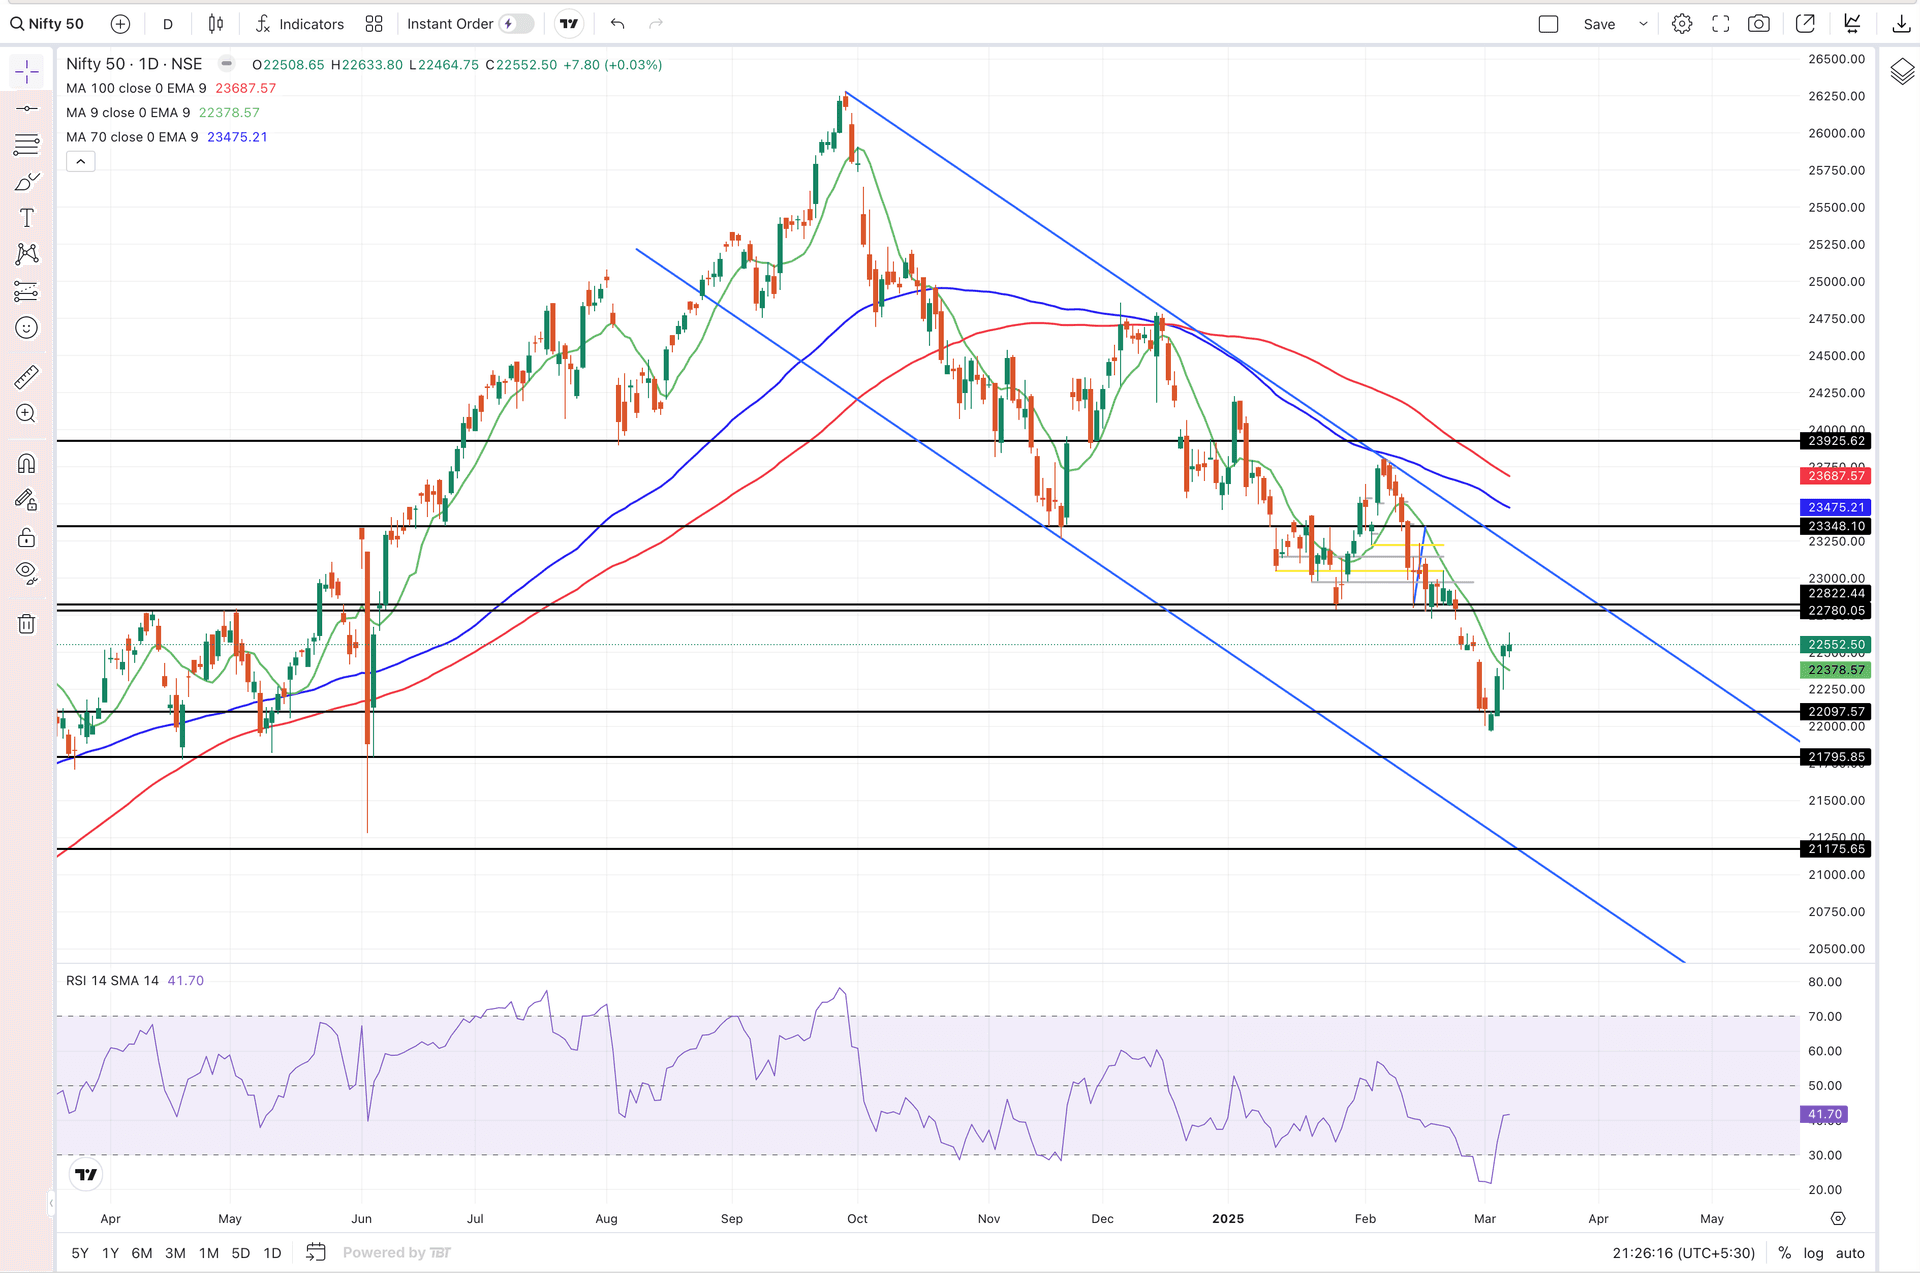The width and height of the screenshot is (1920, 1274).
Task: Click the Nifty 50 · 1D · NSE title
Action: pyautogui.click(x=134, y=64)
